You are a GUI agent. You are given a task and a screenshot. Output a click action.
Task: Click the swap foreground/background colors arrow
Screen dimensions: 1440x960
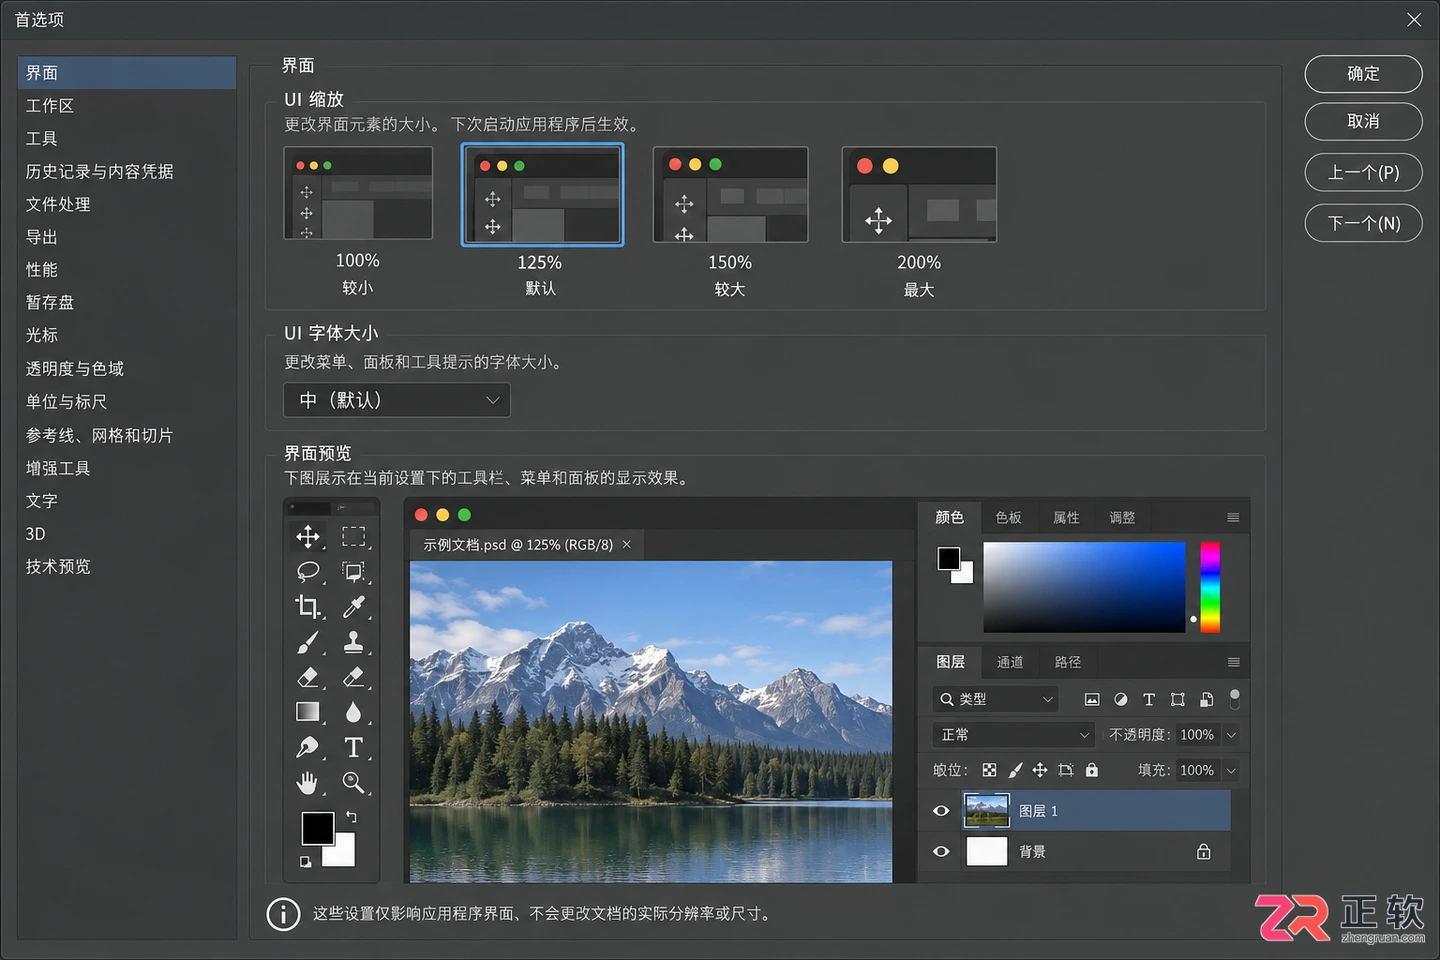coord(351,817)
